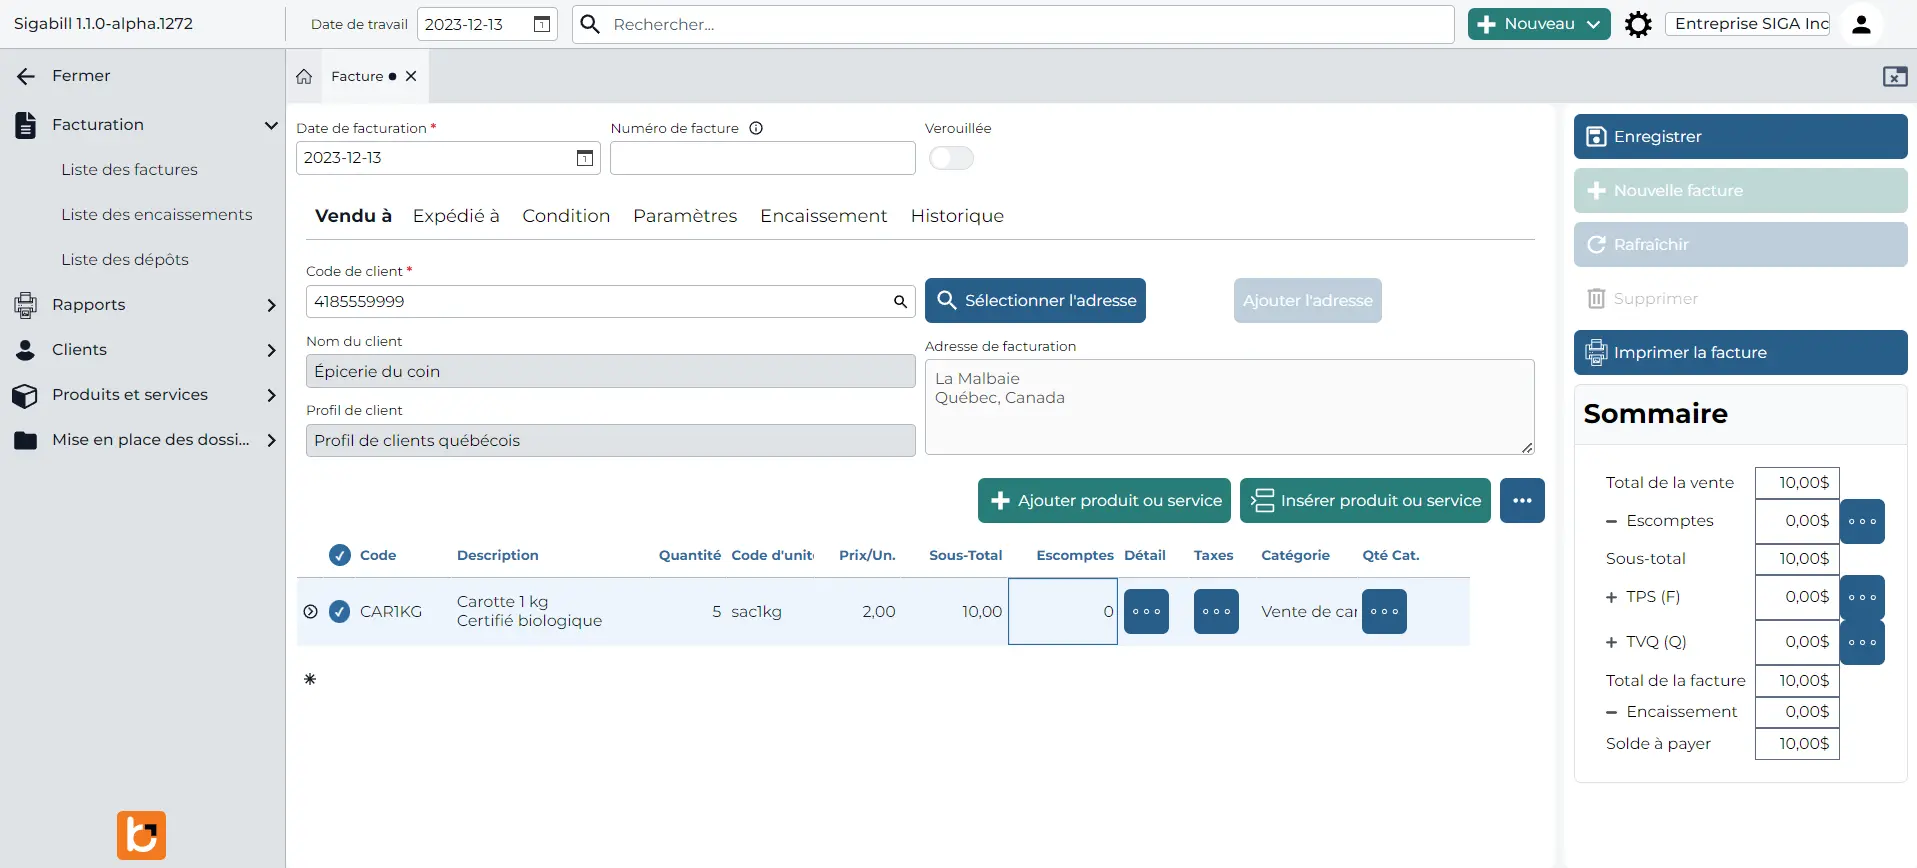Click the Adresse de facturation text area
The height and width of the screenshot is (868, 1917).
pos(1229,407)
